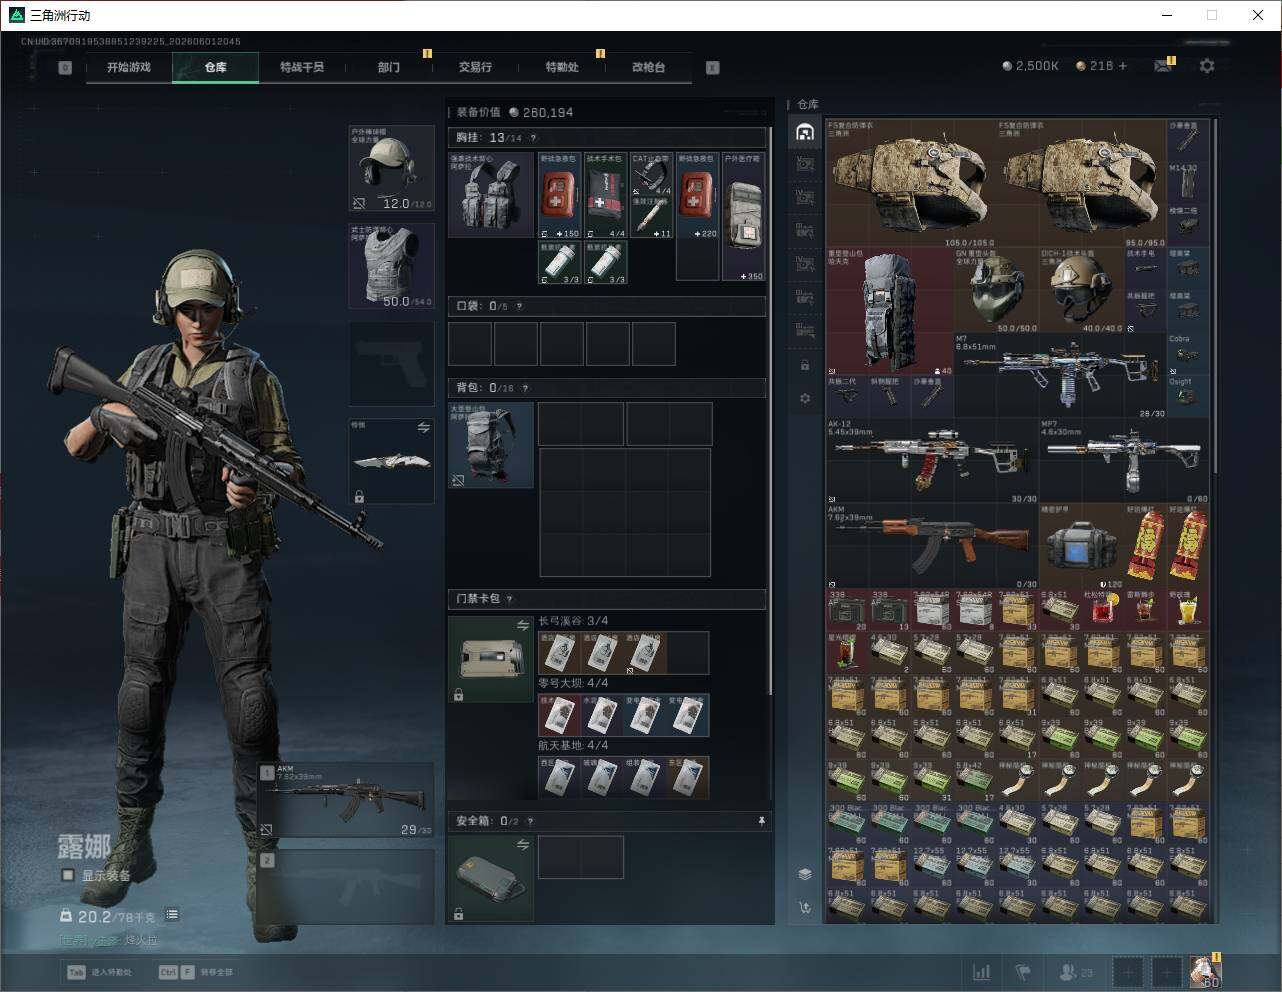This screenshot has height=992, width=1282.
Task: Select the CAT止血带 tourniquet item
Action: point(652,174)
